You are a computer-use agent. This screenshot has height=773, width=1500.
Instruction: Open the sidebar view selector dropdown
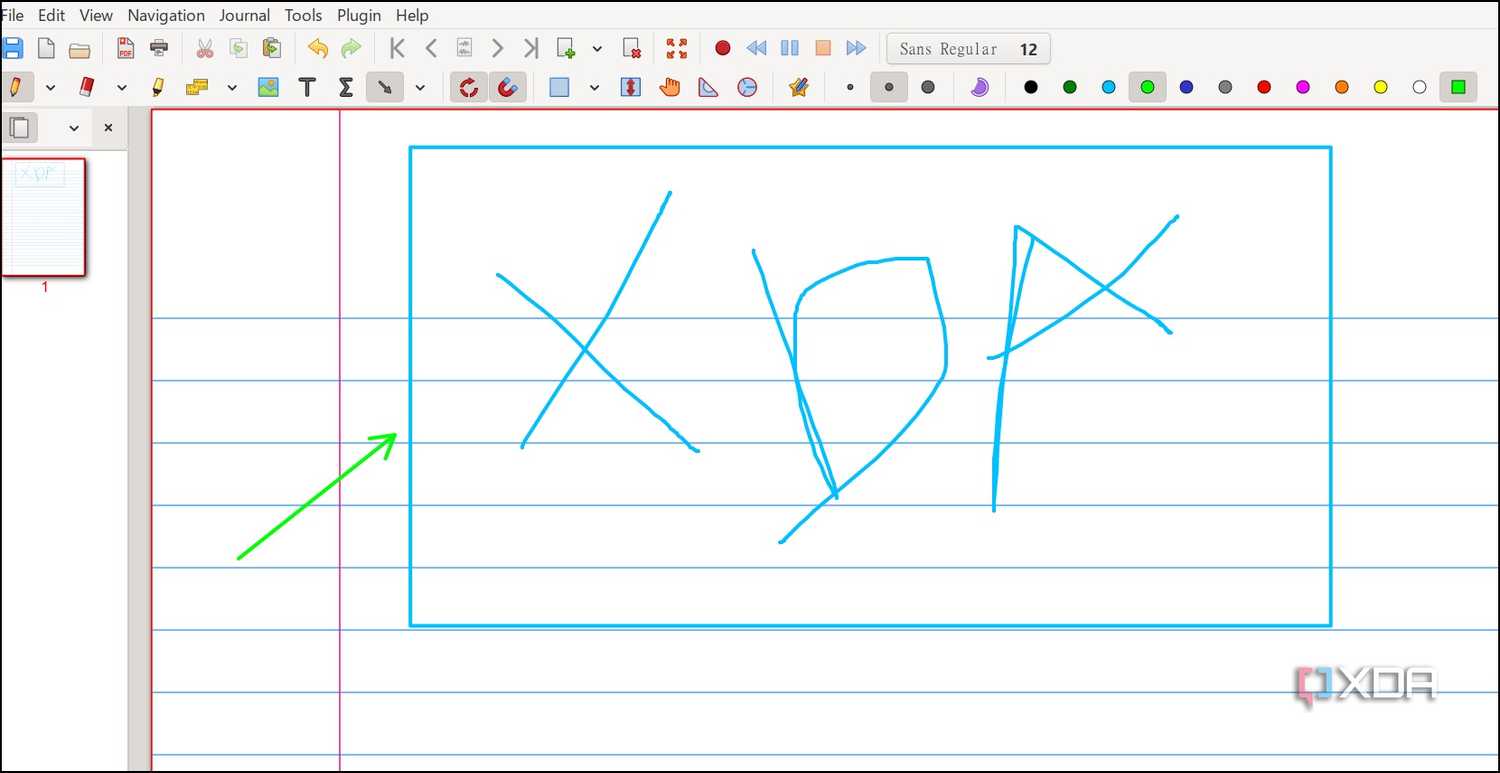73,128
